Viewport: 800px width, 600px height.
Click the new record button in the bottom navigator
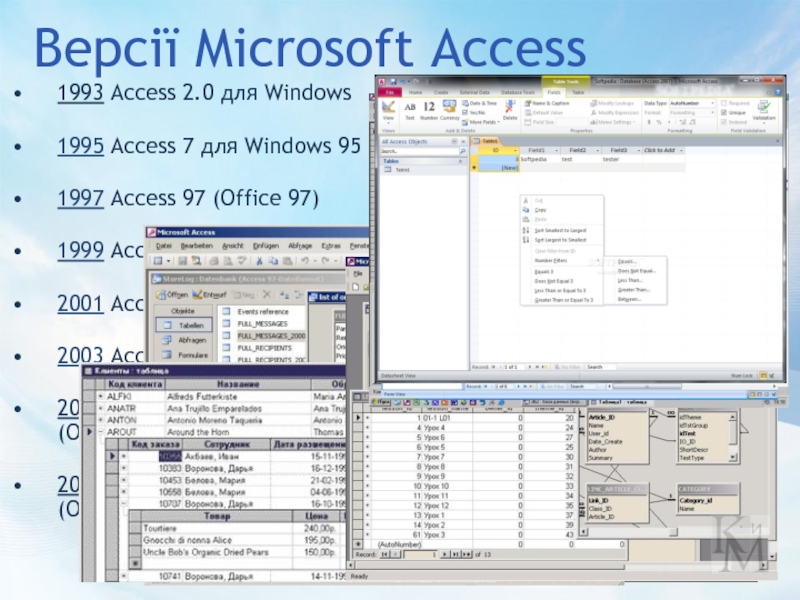pos(466,554)
